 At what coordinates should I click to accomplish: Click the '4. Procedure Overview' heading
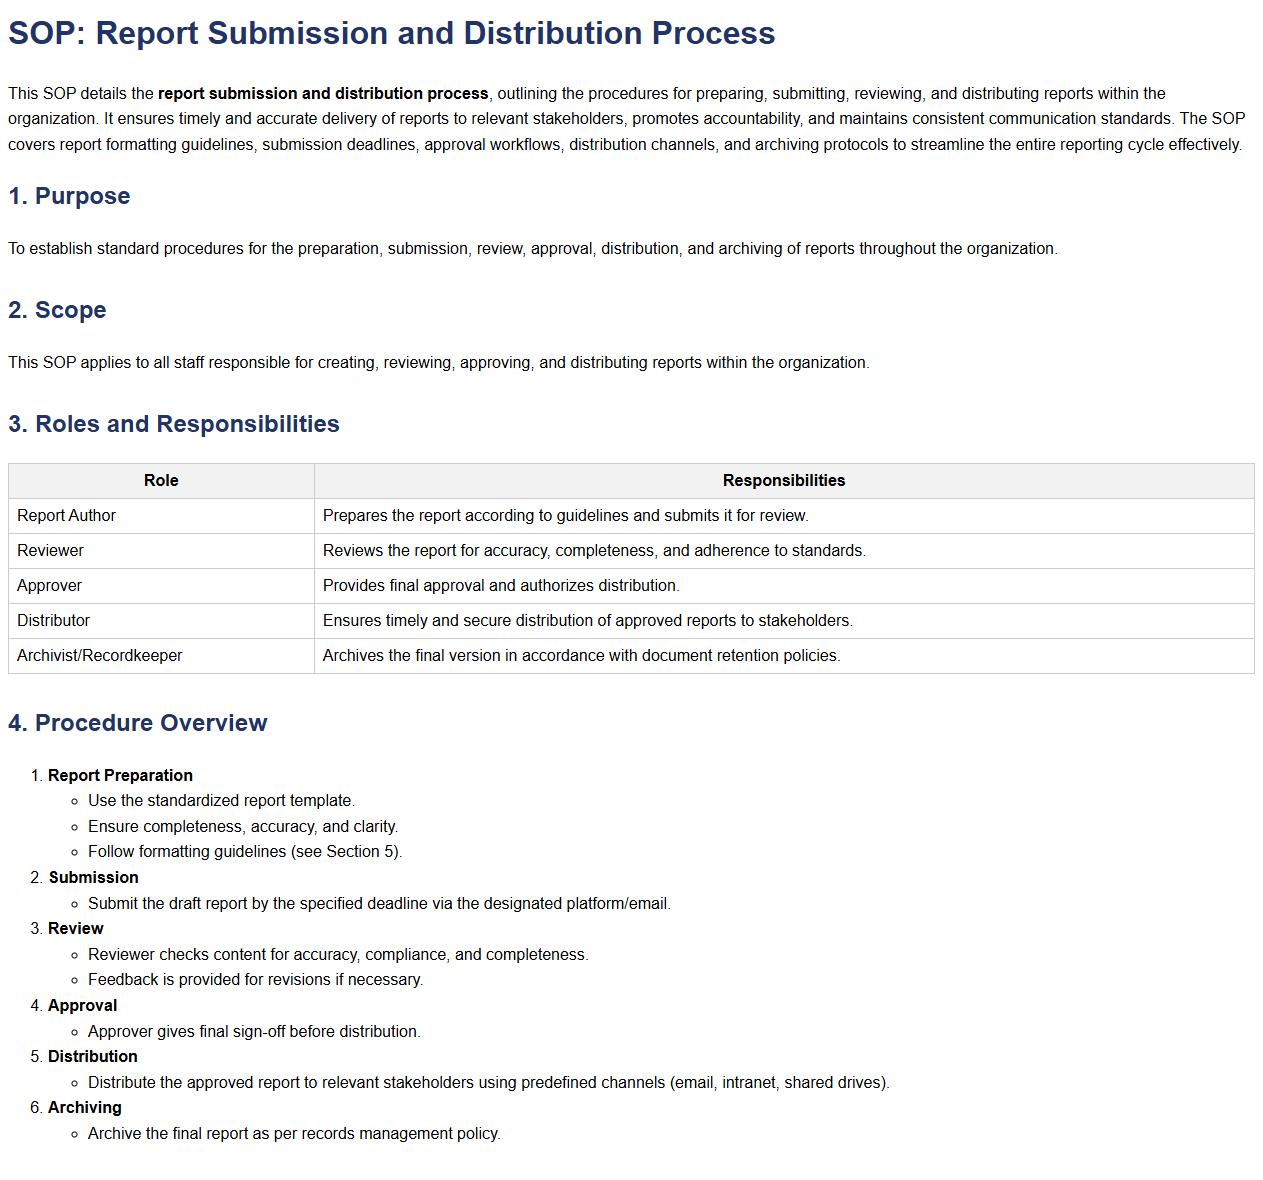pos(138,723)
